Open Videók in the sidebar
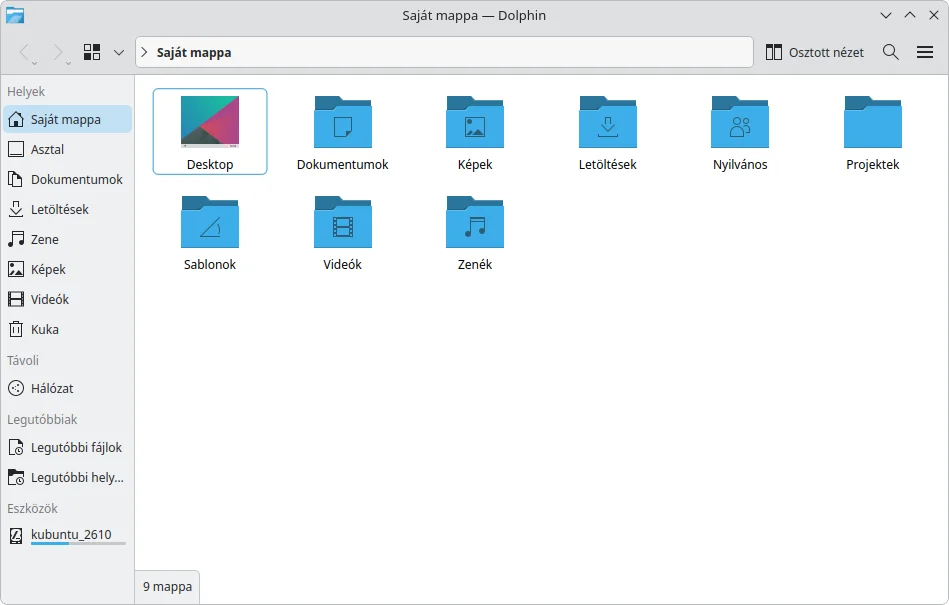This screenshot has height=605, width=949. pyautogui.click(x=67, y=299)
